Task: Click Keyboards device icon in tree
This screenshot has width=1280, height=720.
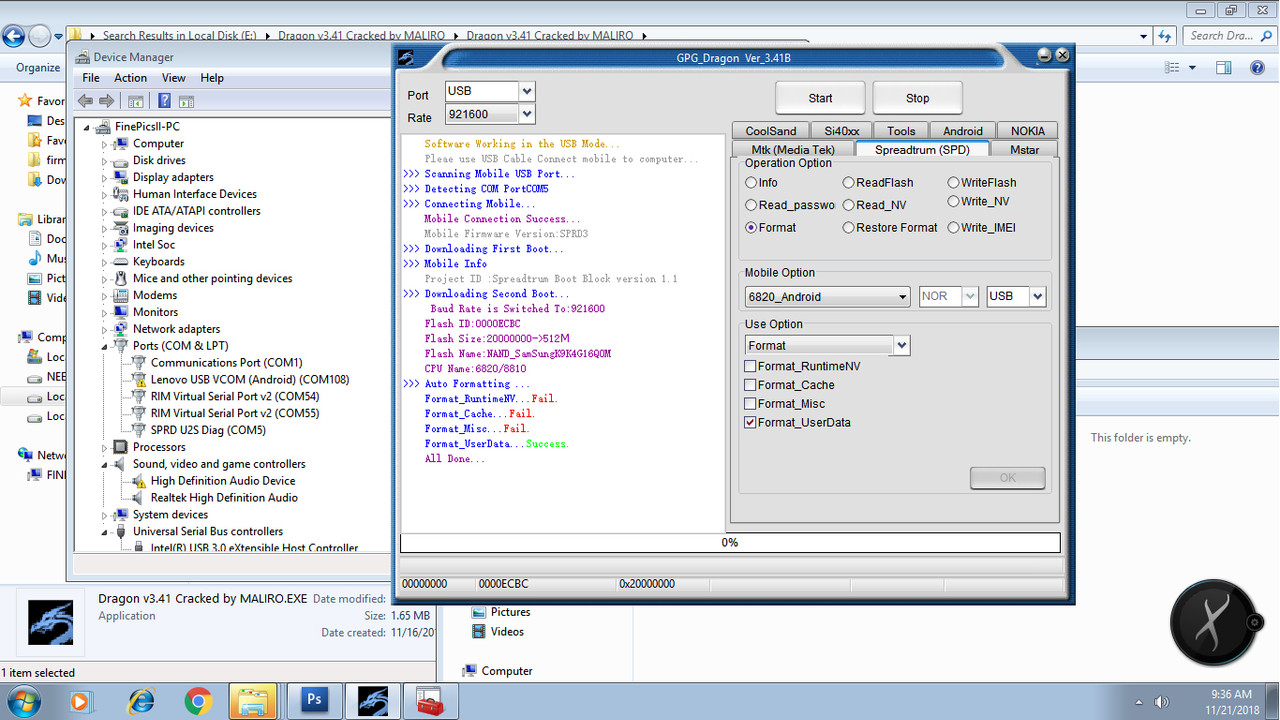Action: pyautogui.click(x=121, y=262)
